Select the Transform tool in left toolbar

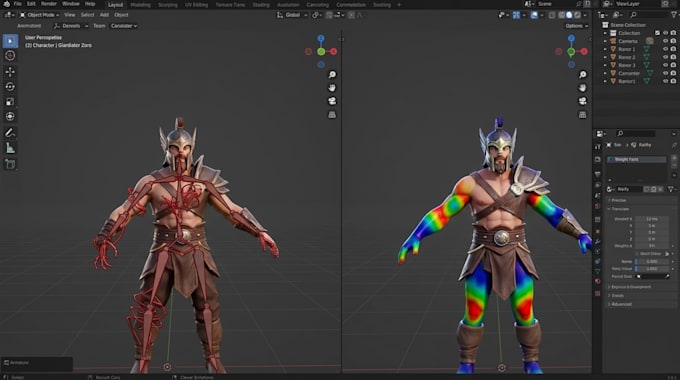10,116
